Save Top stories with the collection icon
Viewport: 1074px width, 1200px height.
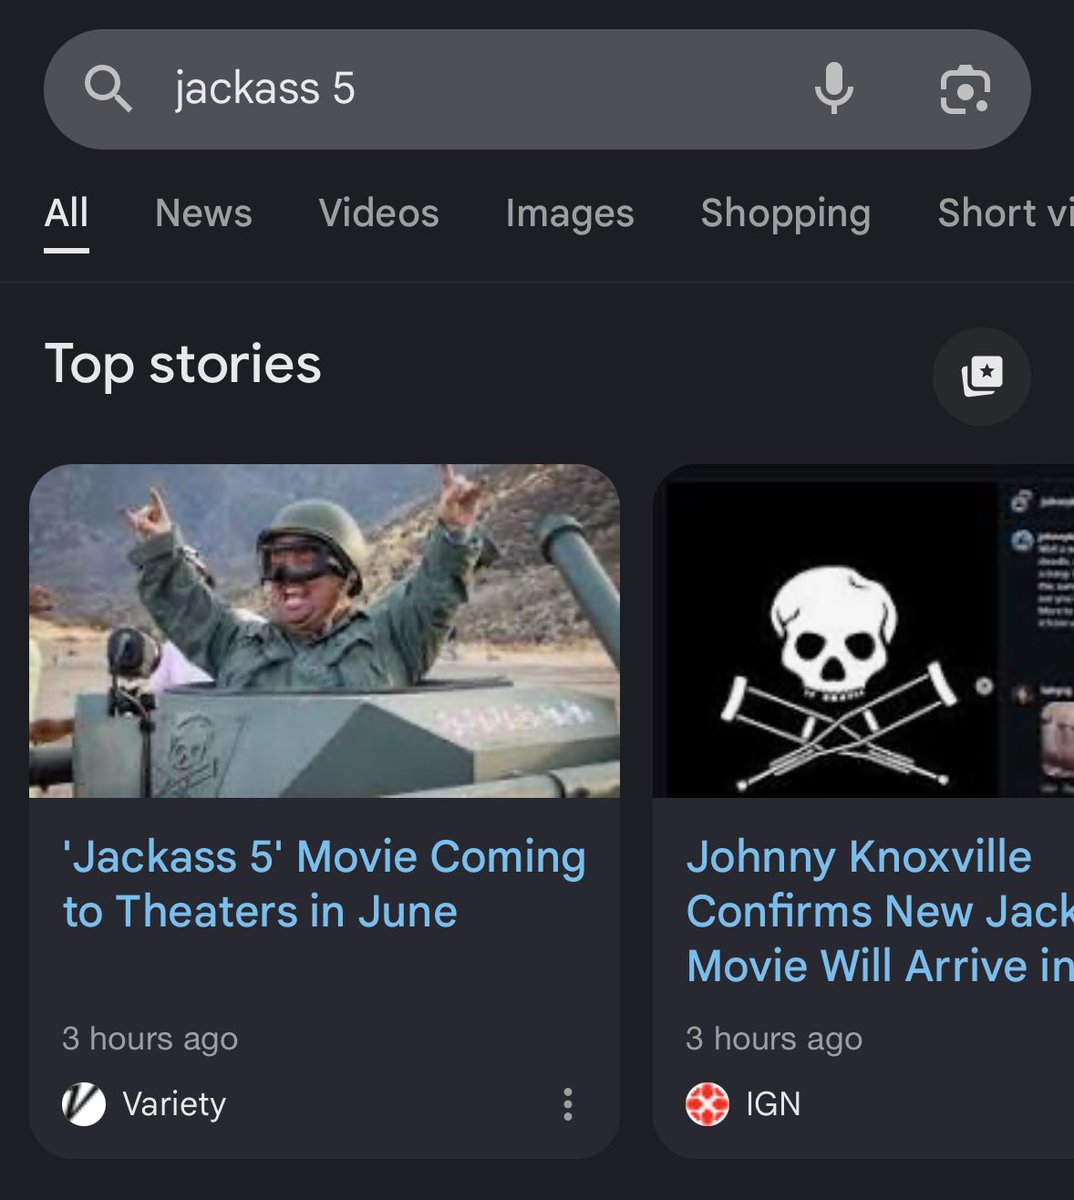click(x=981, y=376)
